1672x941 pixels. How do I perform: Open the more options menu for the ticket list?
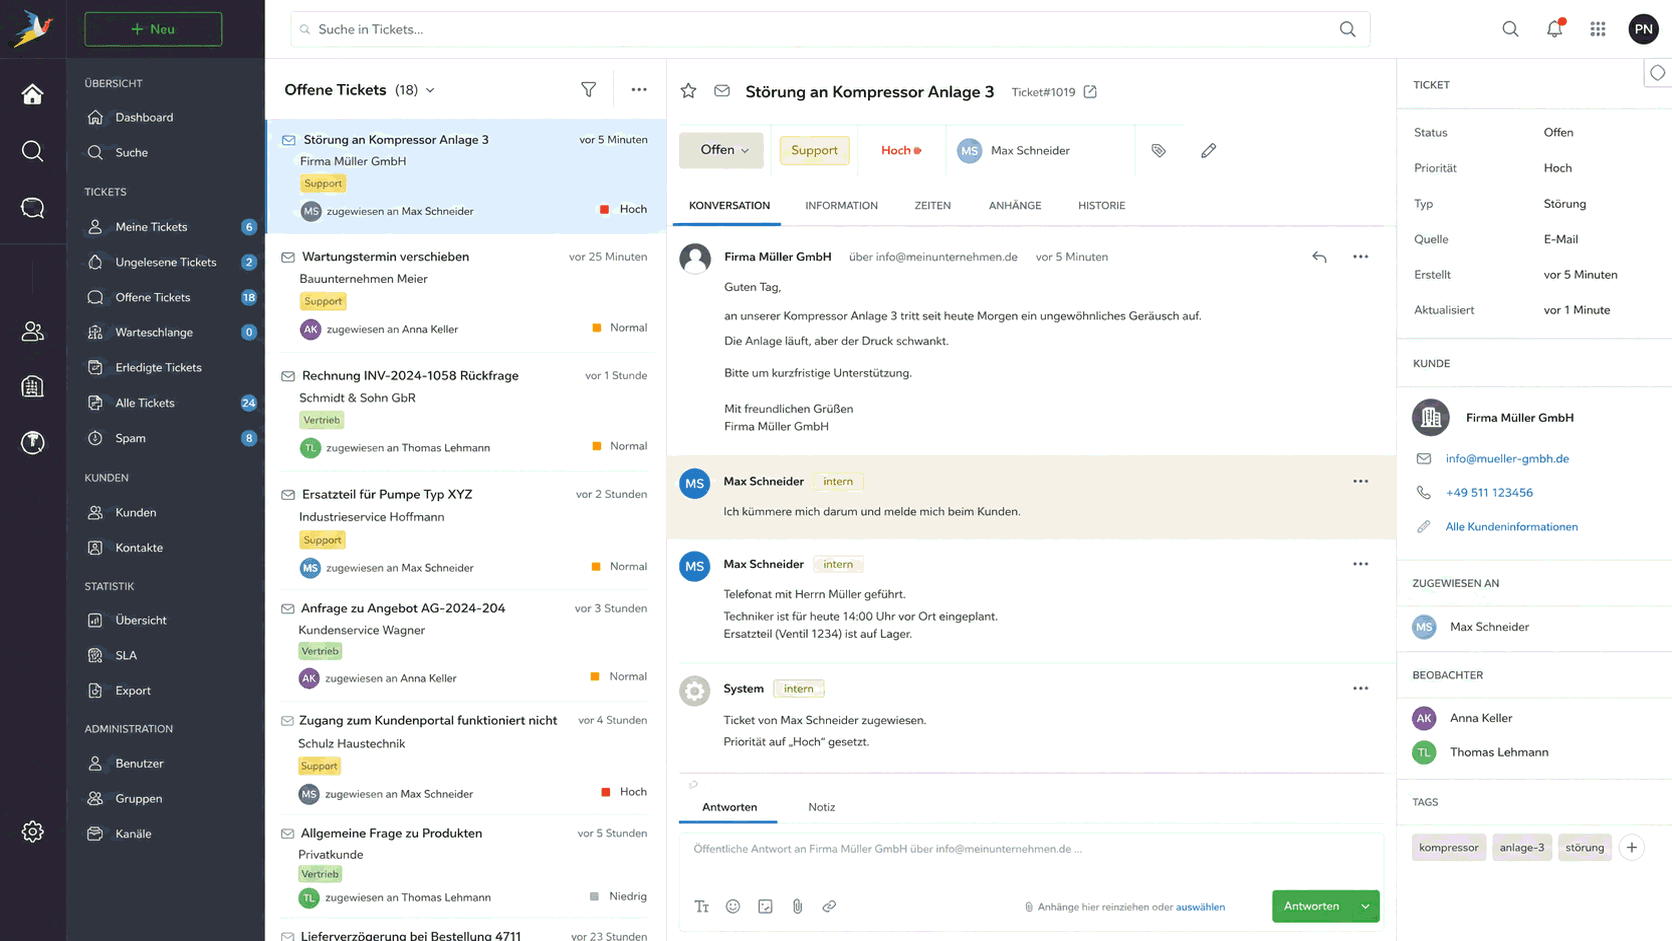point(639,90)
